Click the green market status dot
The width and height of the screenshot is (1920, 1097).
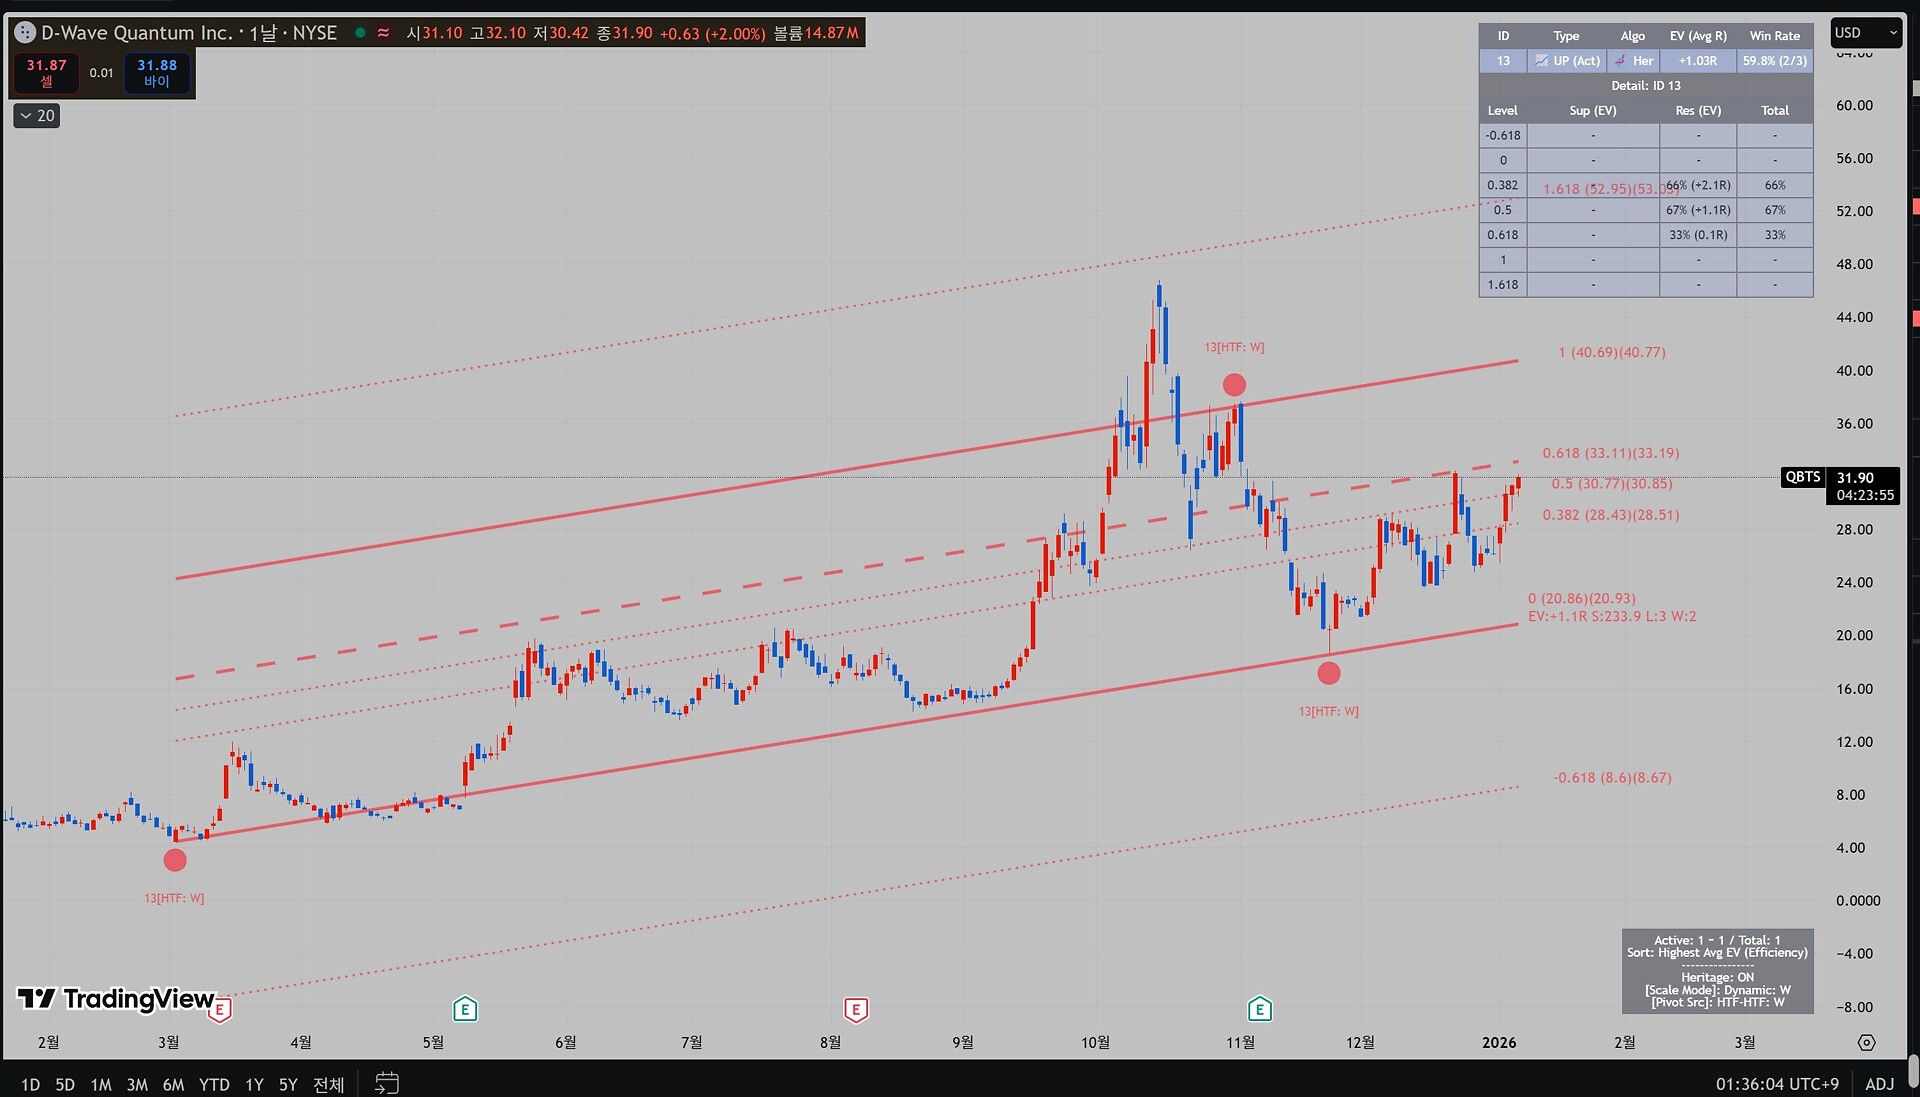pos(360,33)
